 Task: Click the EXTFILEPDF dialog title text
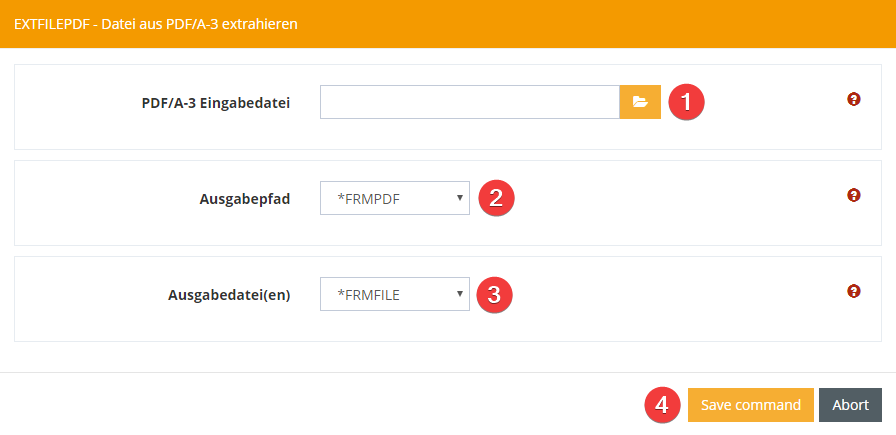[155, 22]
